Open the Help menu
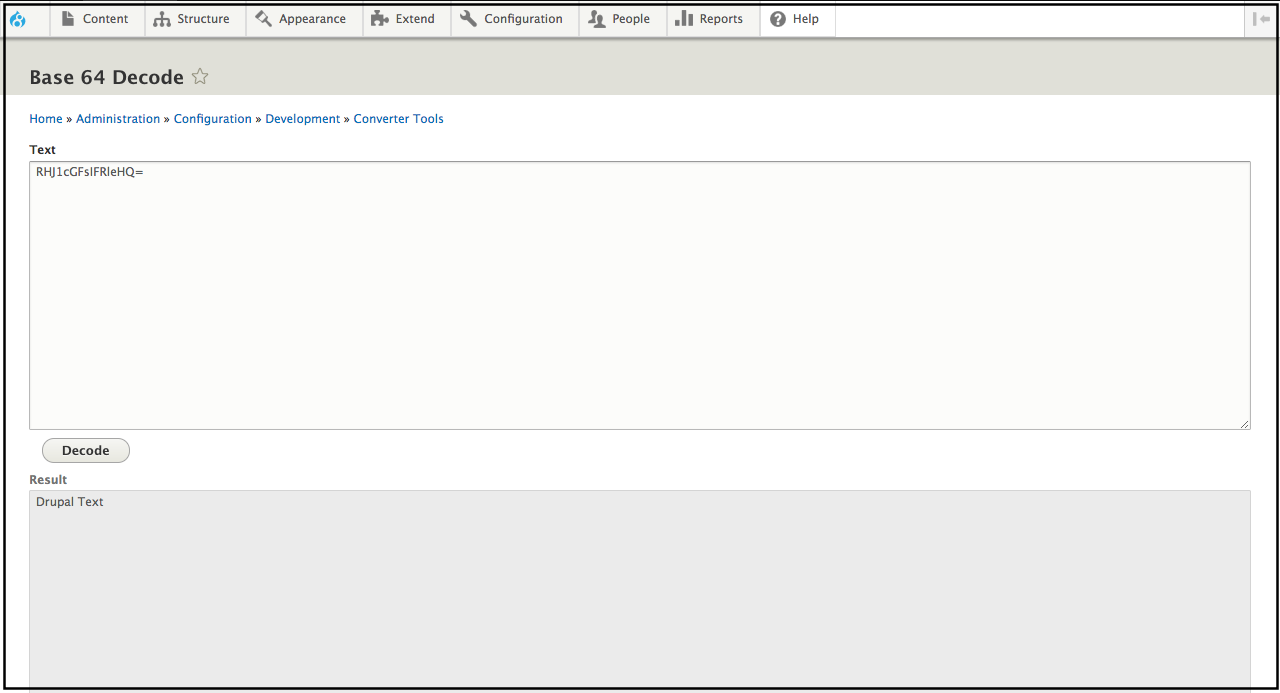The height and width of the screenshot is (693, 1280). click(x=796, y=19)
